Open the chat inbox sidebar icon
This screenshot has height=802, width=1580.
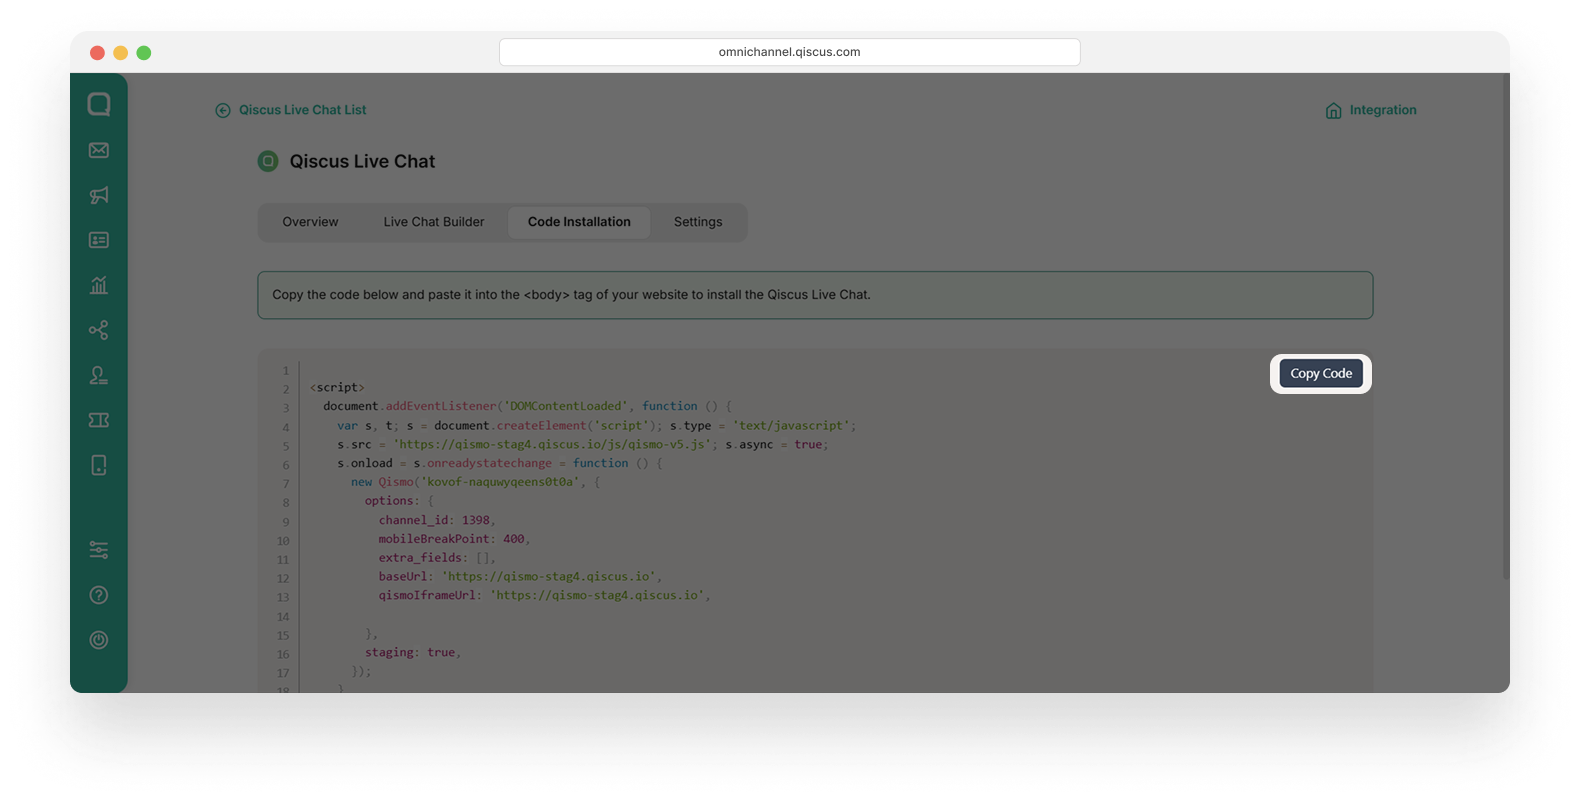99,104
